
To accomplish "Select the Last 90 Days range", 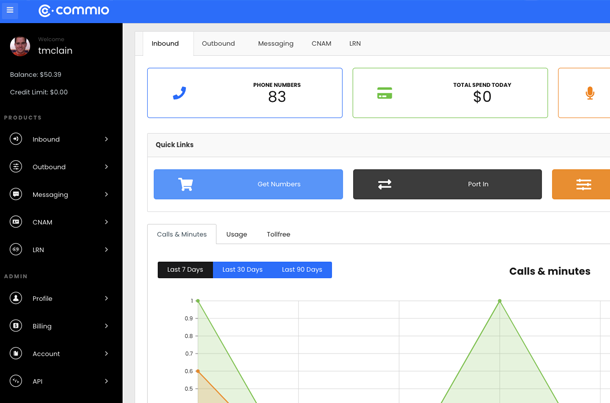I will pos(302,270).
